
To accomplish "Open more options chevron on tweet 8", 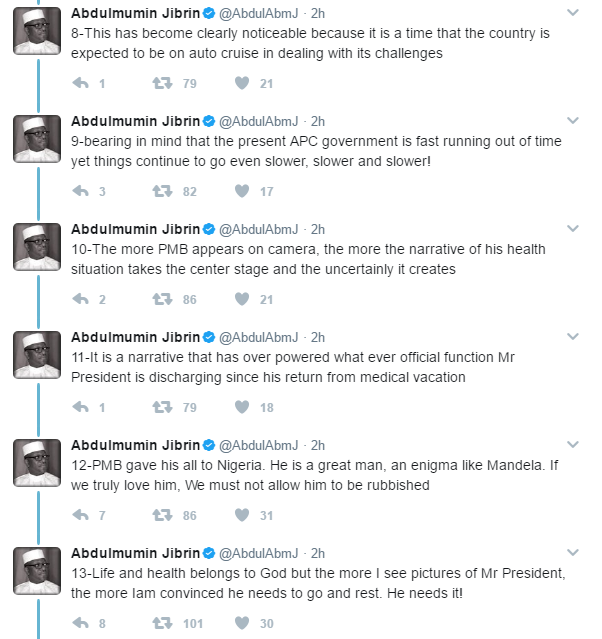I will [573, 13].
